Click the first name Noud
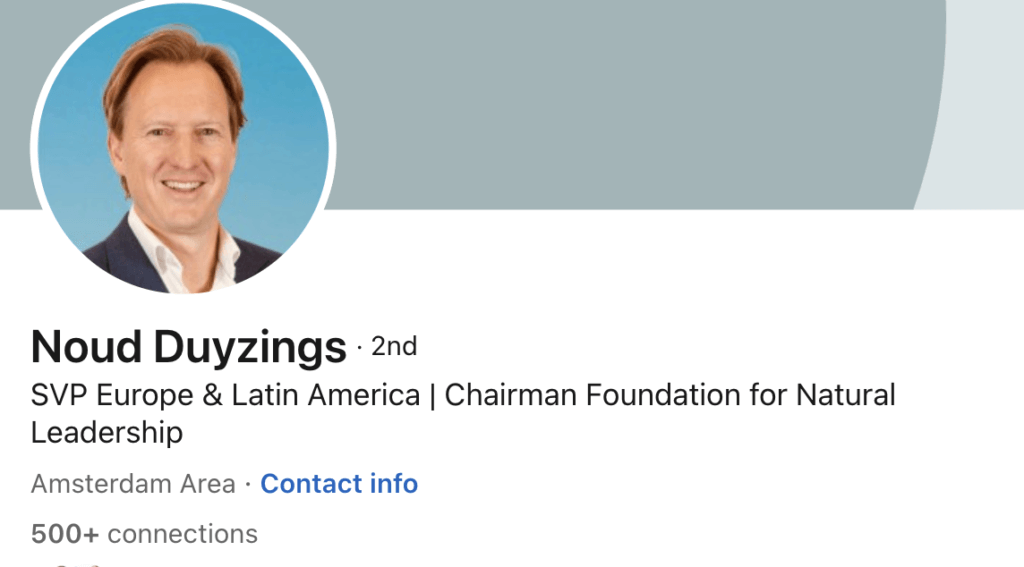The width and height of the screenshot is (1024, 567). click(87, 348)
